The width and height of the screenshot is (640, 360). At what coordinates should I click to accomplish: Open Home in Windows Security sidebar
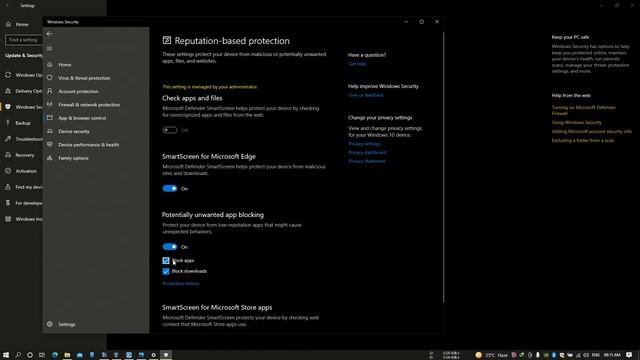[x=64, y=64]
